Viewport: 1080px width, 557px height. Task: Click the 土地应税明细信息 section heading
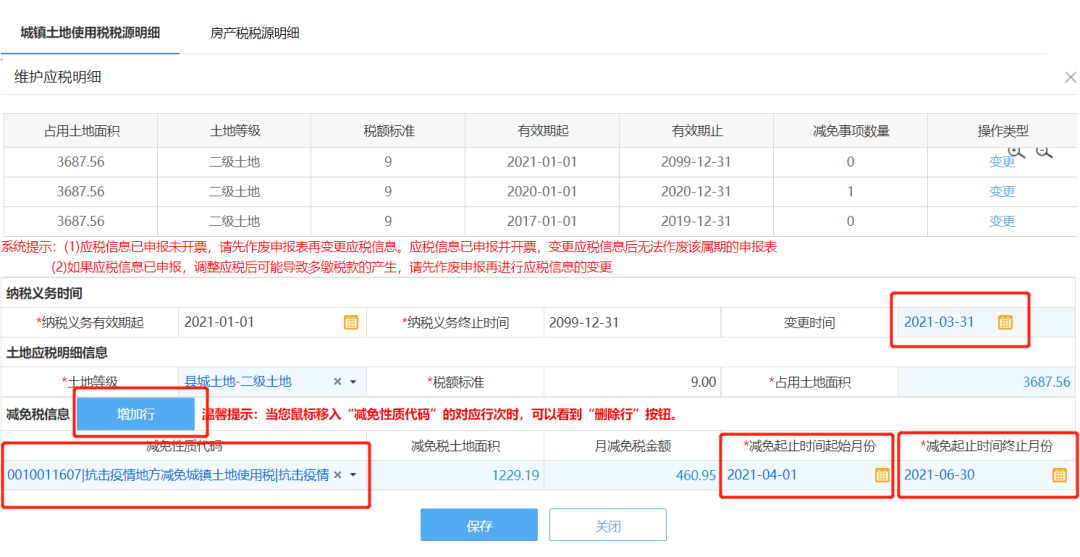56,353
